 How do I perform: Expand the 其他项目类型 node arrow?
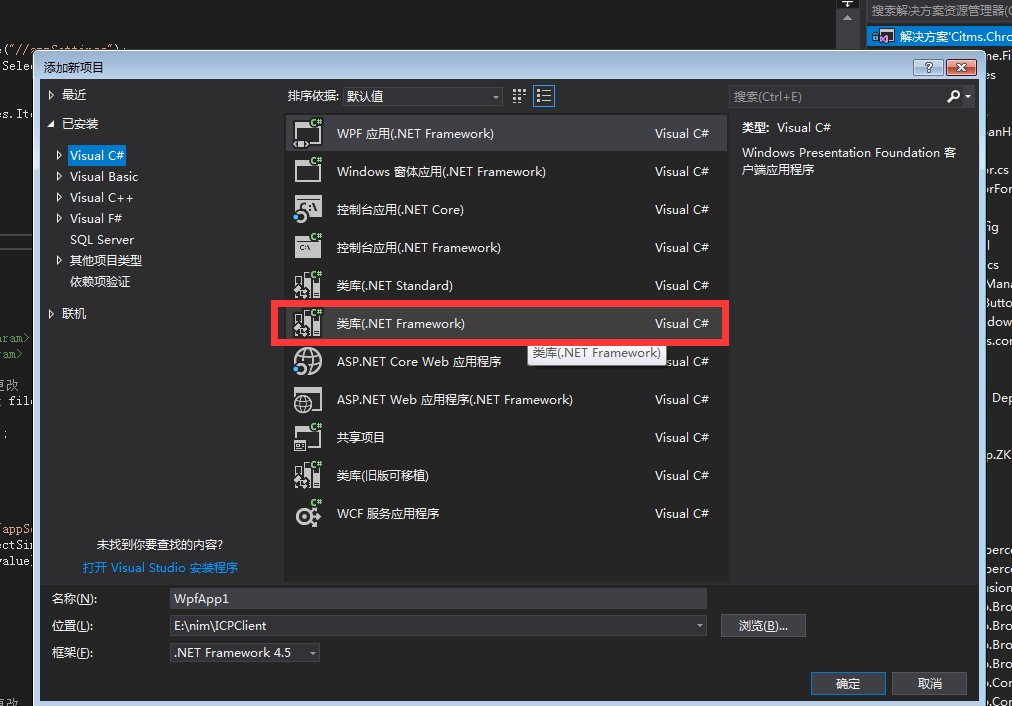[59, 260]
